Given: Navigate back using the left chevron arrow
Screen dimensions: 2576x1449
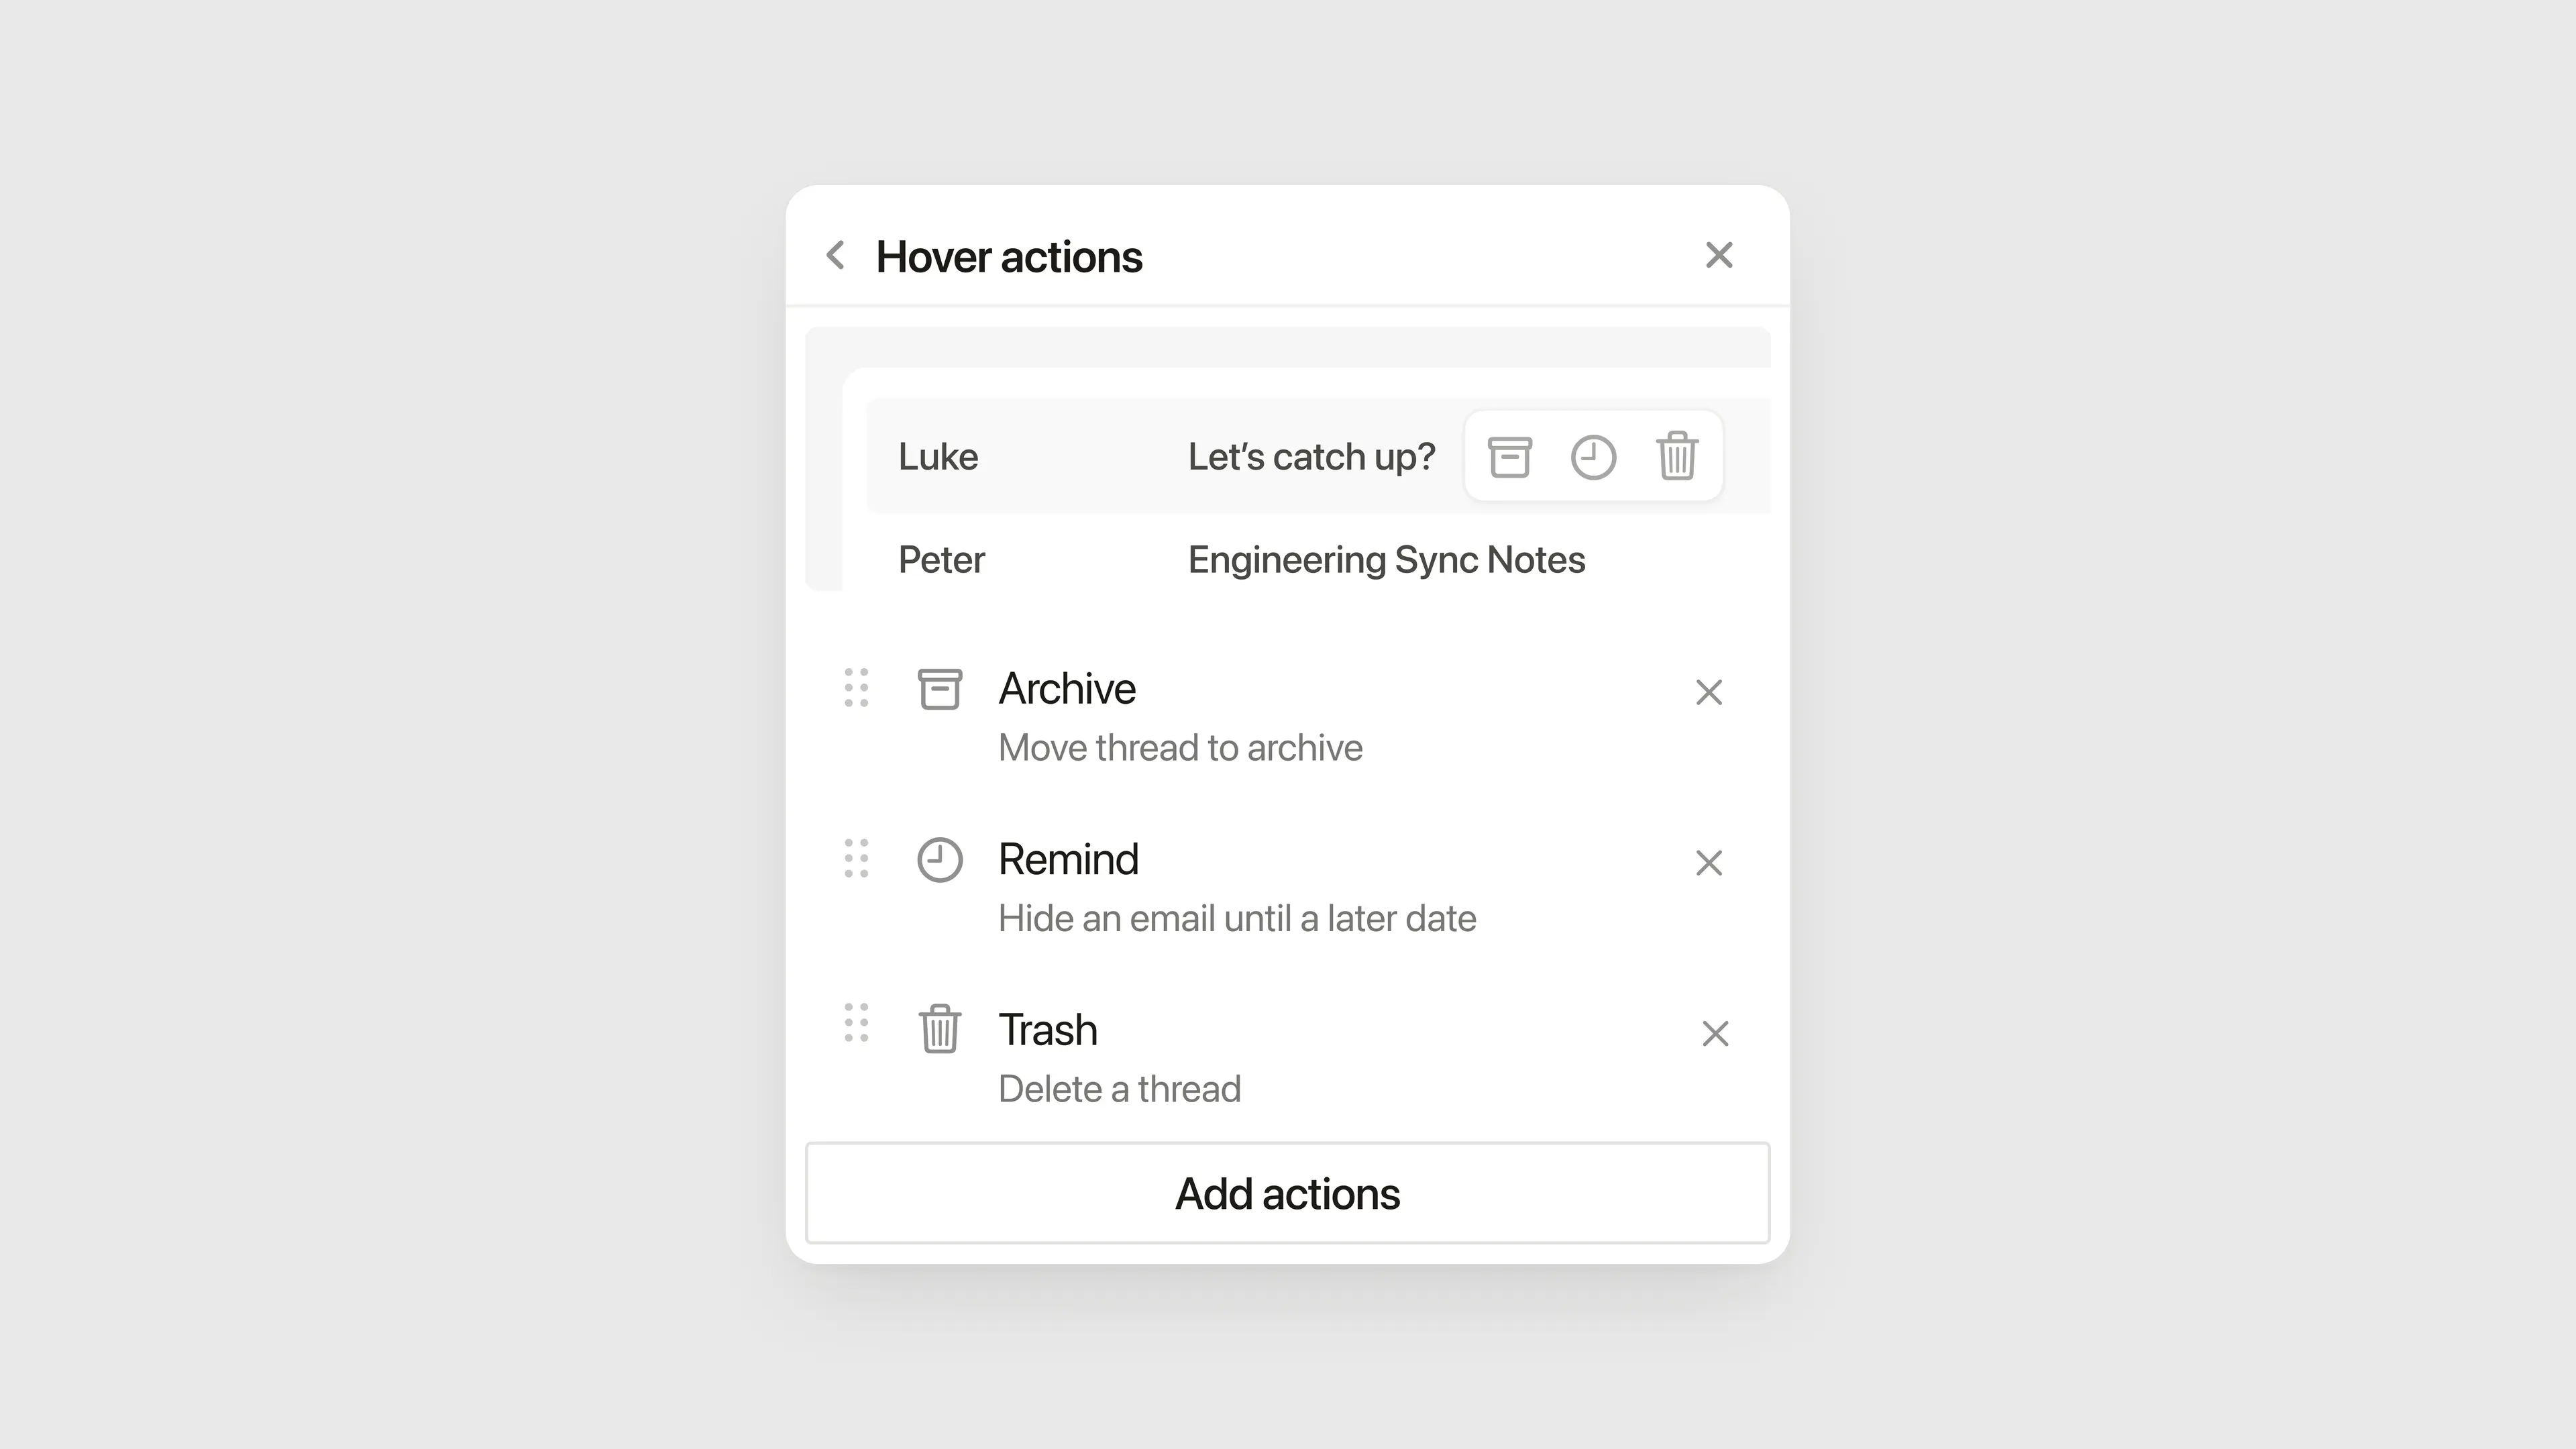Looking at the screenshot, I should pos(836,256).
